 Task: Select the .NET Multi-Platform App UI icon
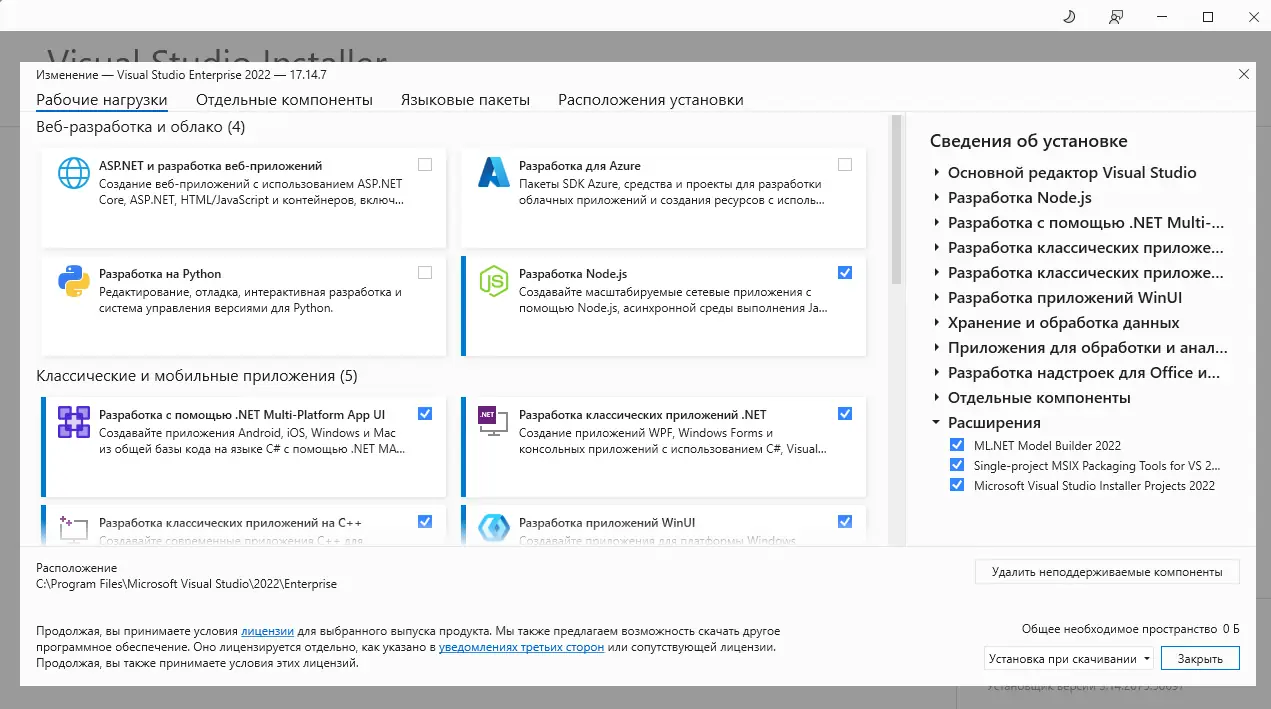tap(72, 421)
